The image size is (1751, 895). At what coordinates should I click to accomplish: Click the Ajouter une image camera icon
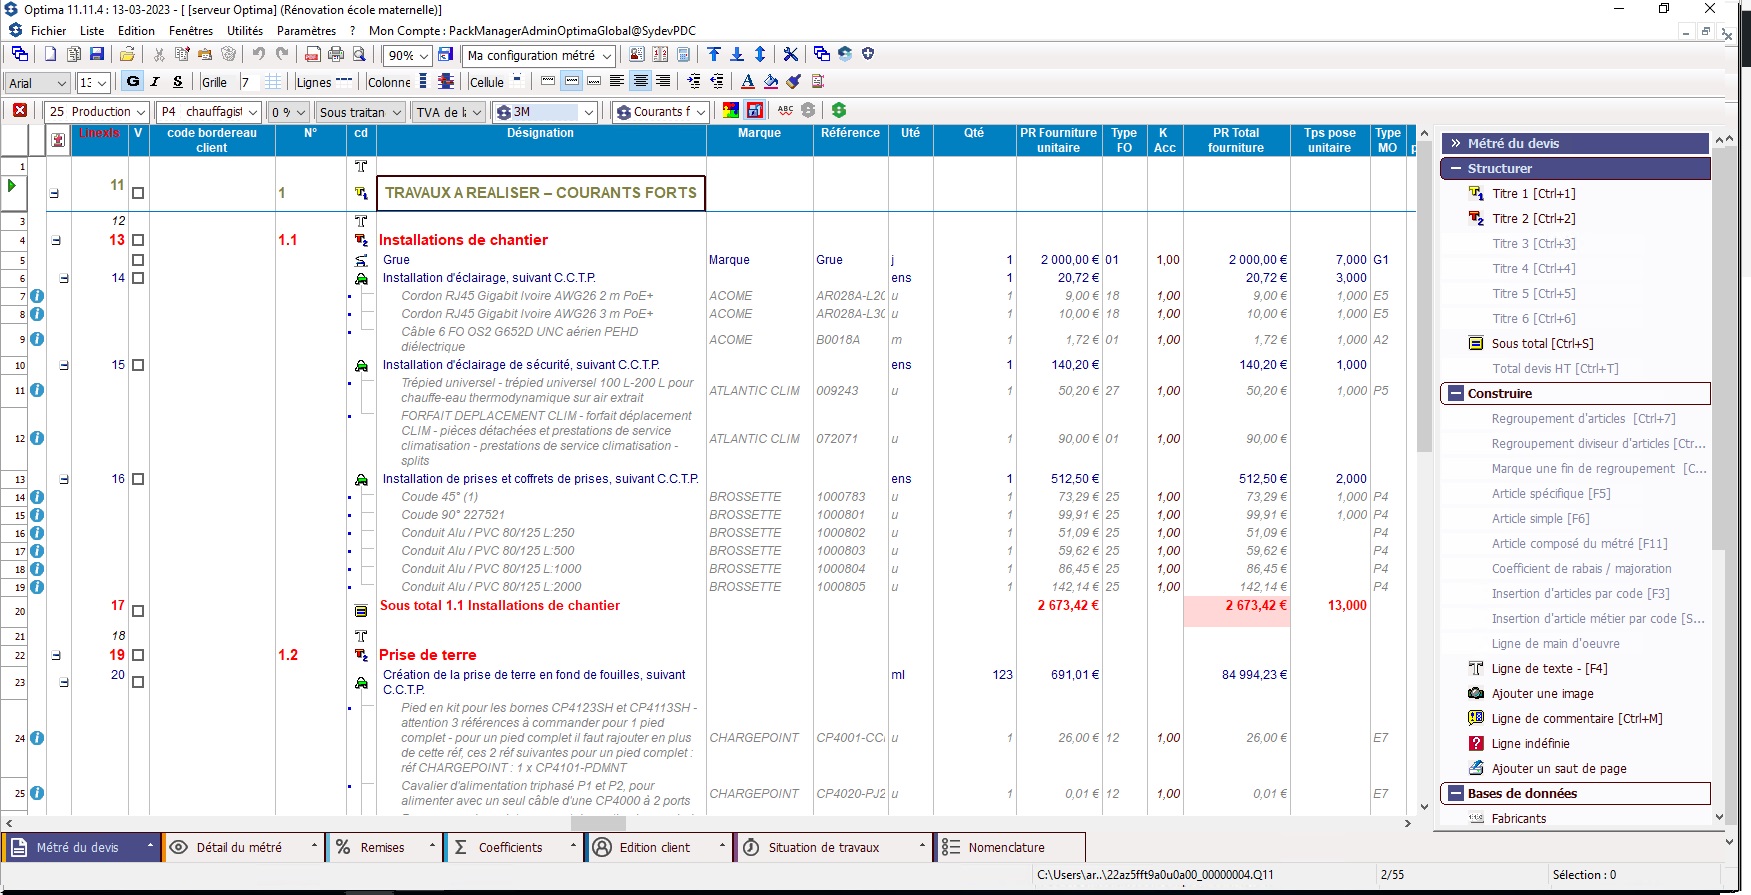coord(1476,693)
